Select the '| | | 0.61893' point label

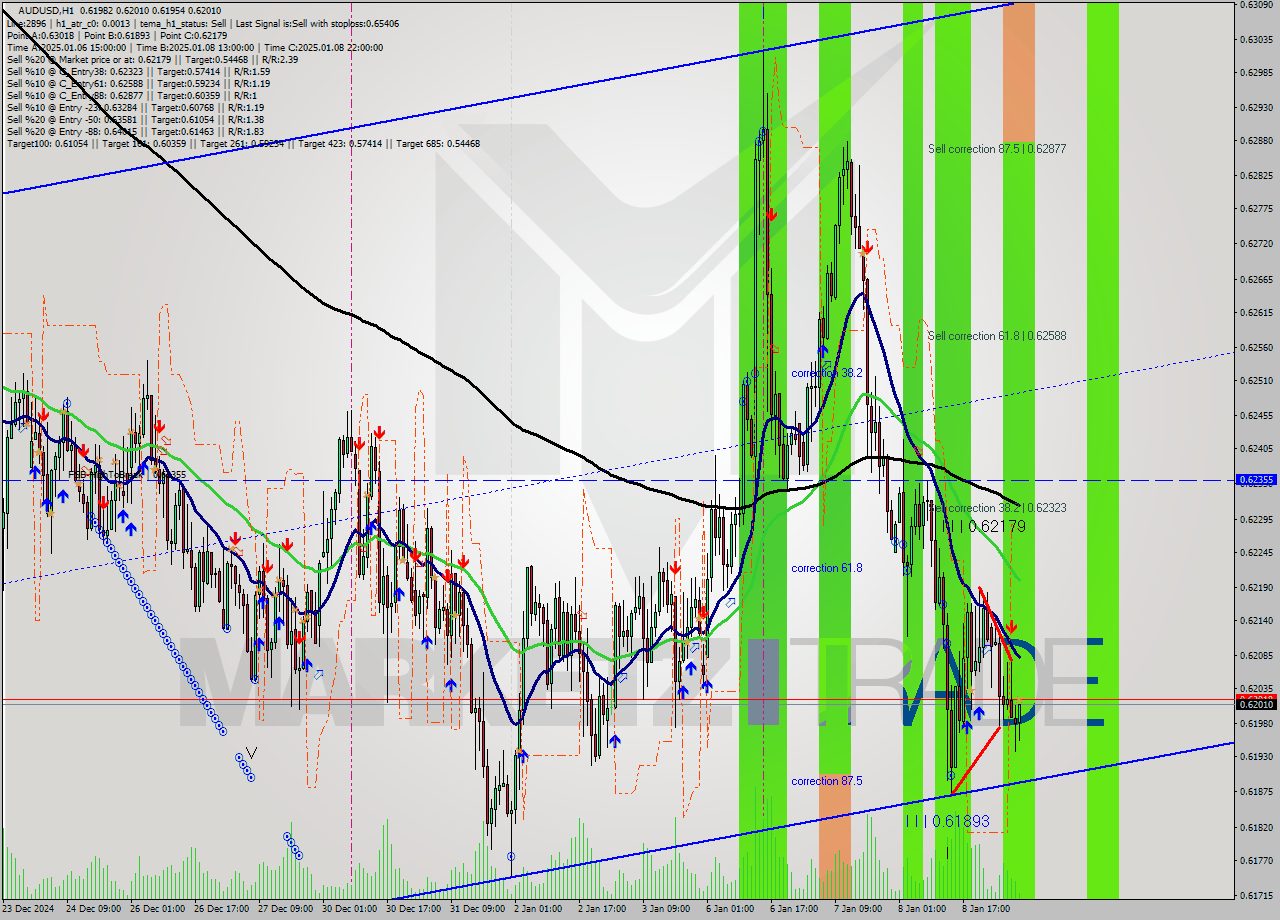[x=947, y=821]
